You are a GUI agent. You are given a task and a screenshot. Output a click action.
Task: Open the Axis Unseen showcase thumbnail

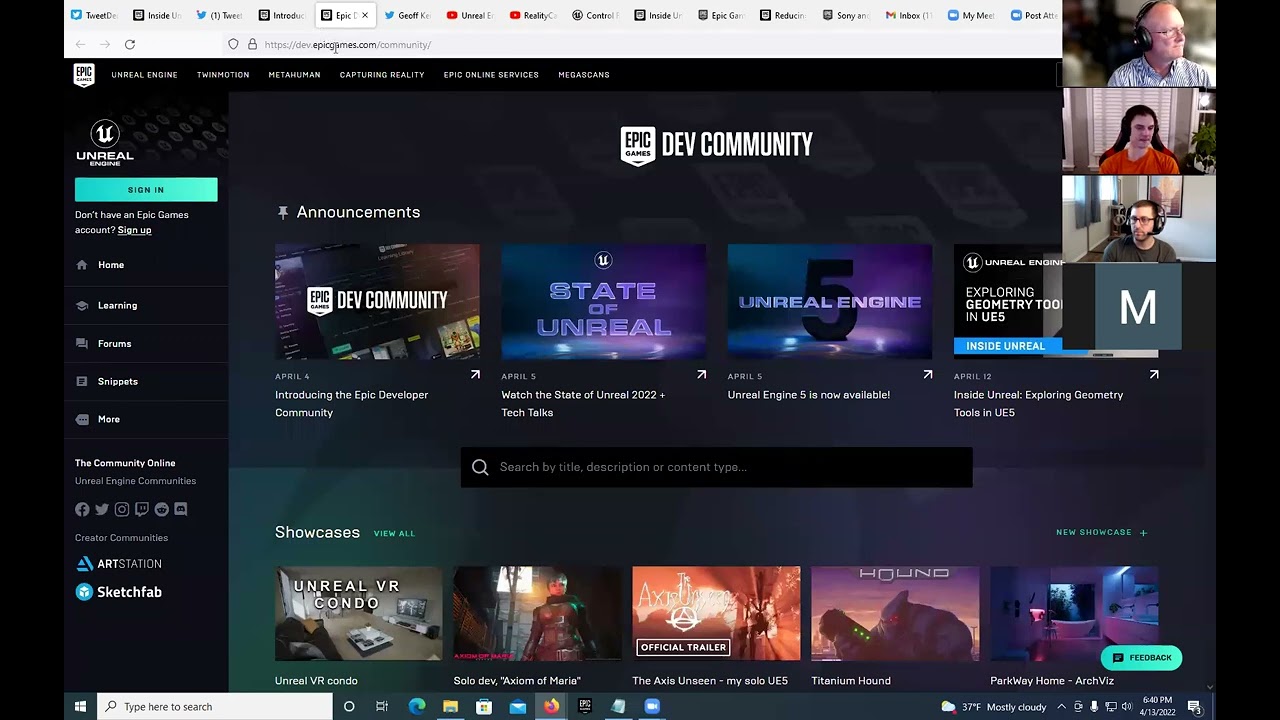point(716,614)
